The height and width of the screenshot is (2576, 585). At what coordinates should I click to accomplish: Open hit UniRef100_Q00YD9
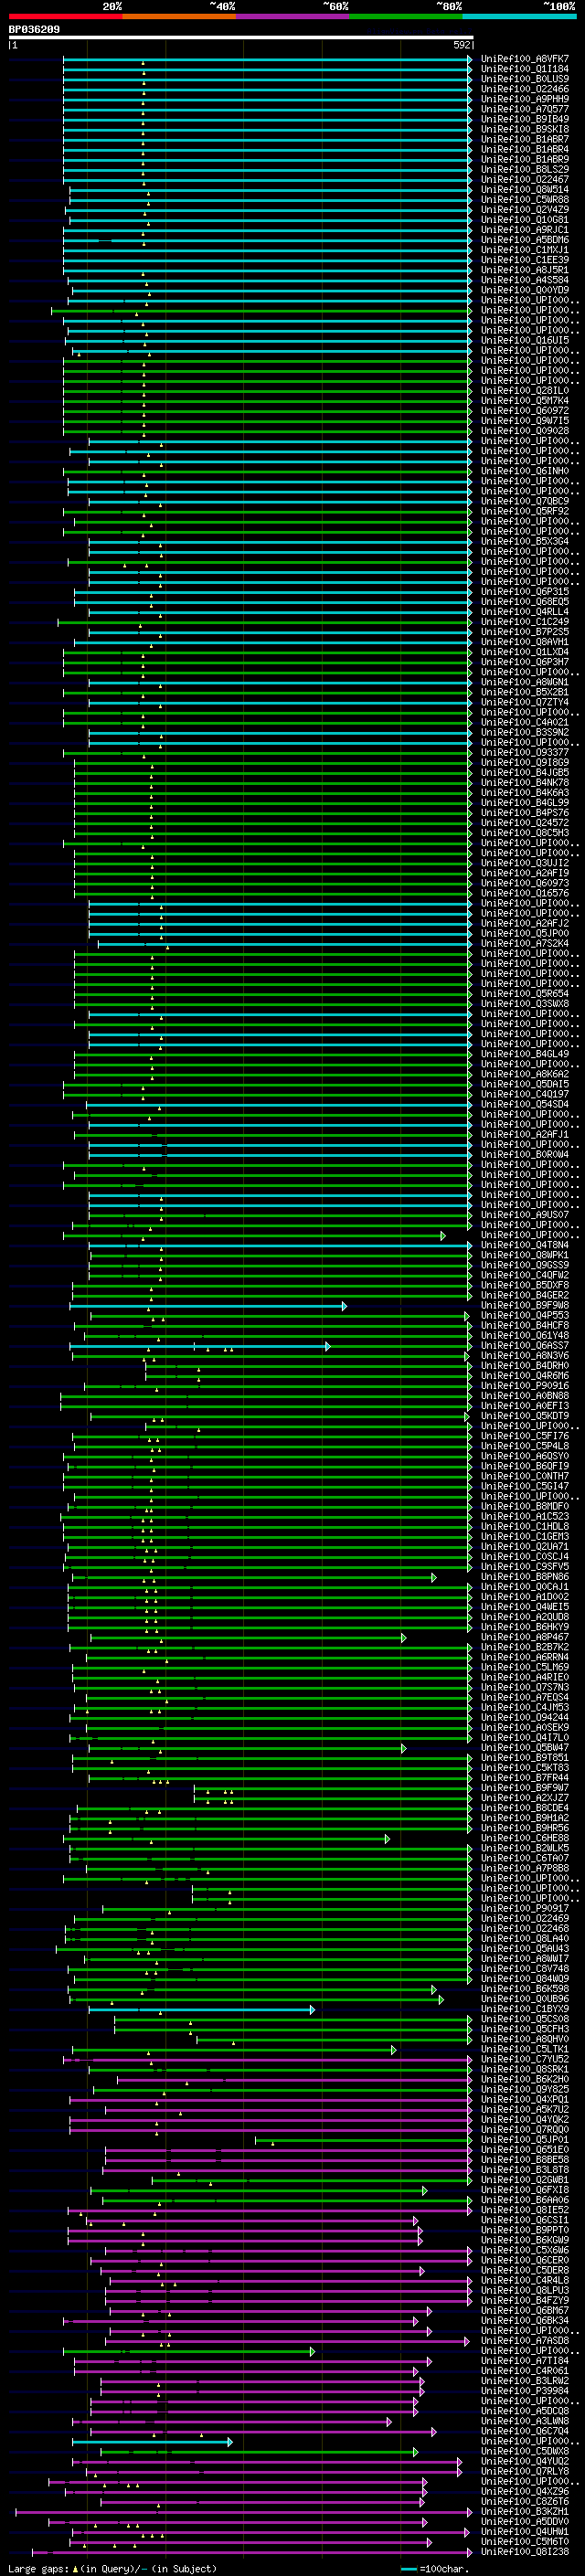point(525,290)
